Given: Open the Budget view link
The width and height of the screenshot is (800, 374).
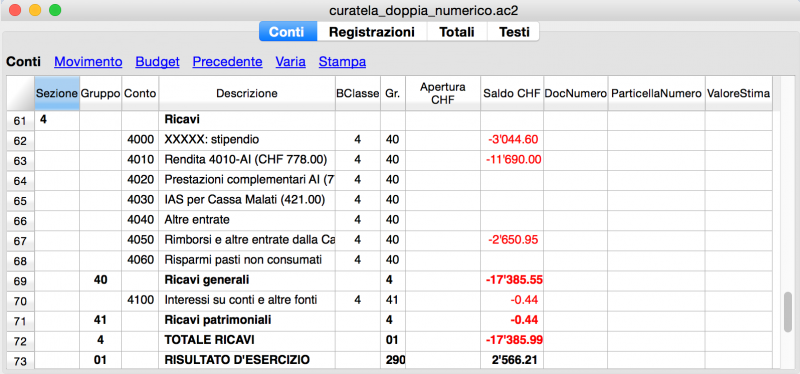Looking at the screenshot, I should click(157, 62).
